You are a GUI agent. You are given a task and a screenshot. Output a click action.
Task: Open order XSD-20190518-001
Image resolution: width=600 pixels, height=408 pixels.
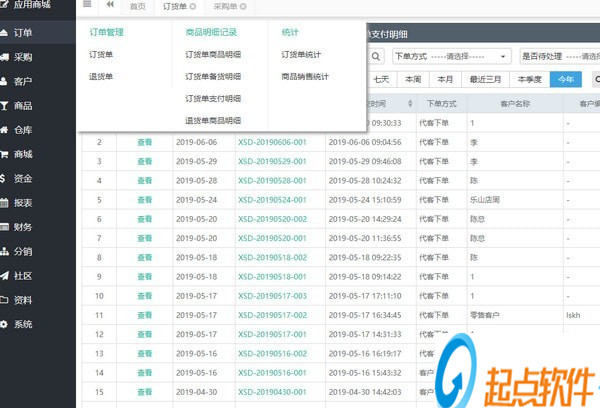(x=272, y=277)
